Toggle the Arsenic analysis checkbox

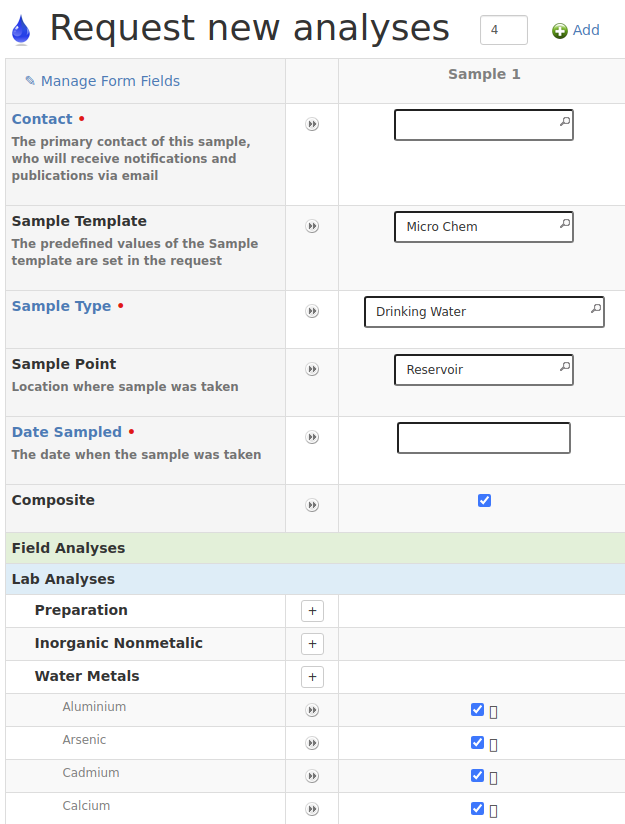click(477, 743)
